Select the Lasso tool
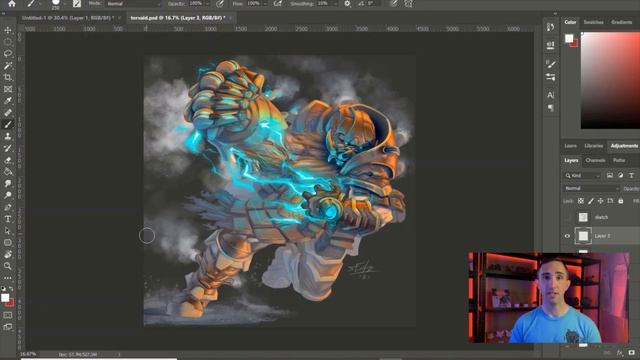This screenshot has width=640, height=360. point(8,54)
